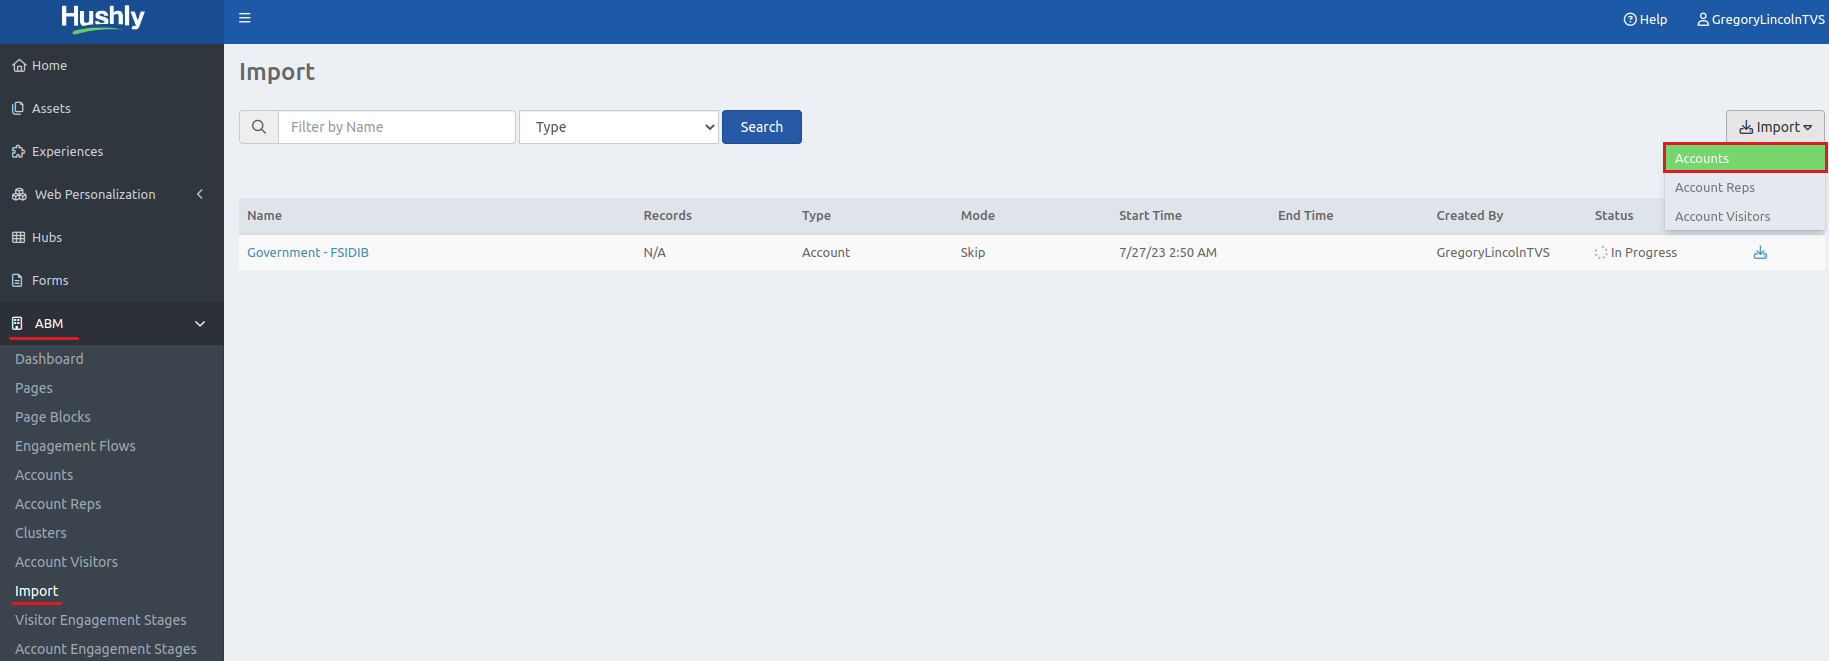Click the Search button

pyautogui.click(x=762, y=127)
